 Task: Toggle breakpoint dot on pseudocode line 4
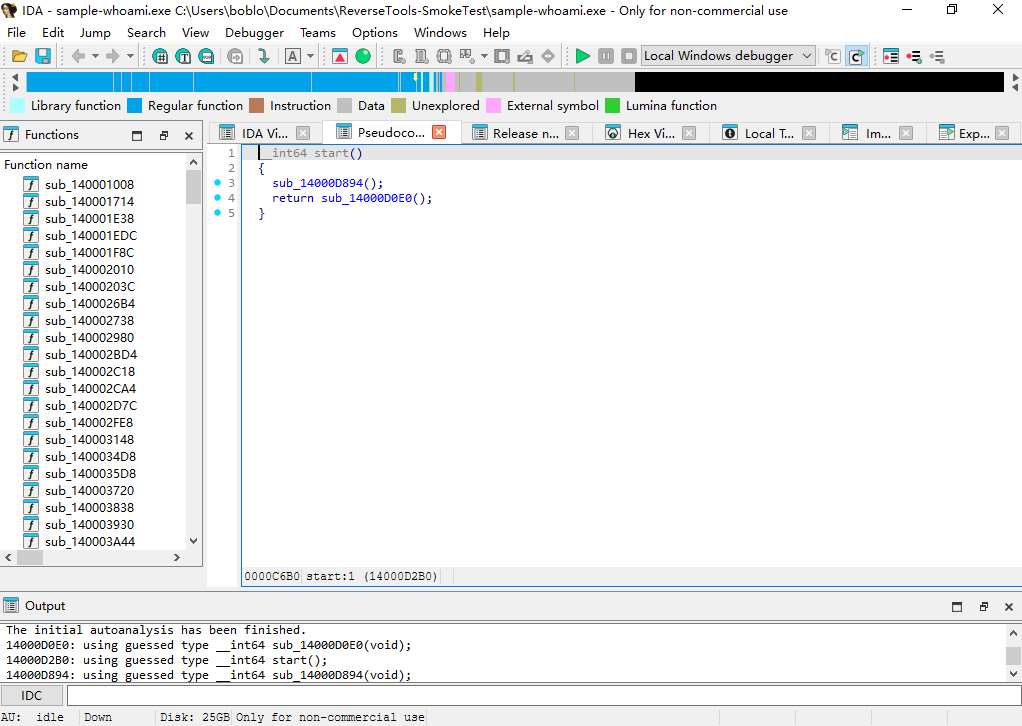[218, 198]
